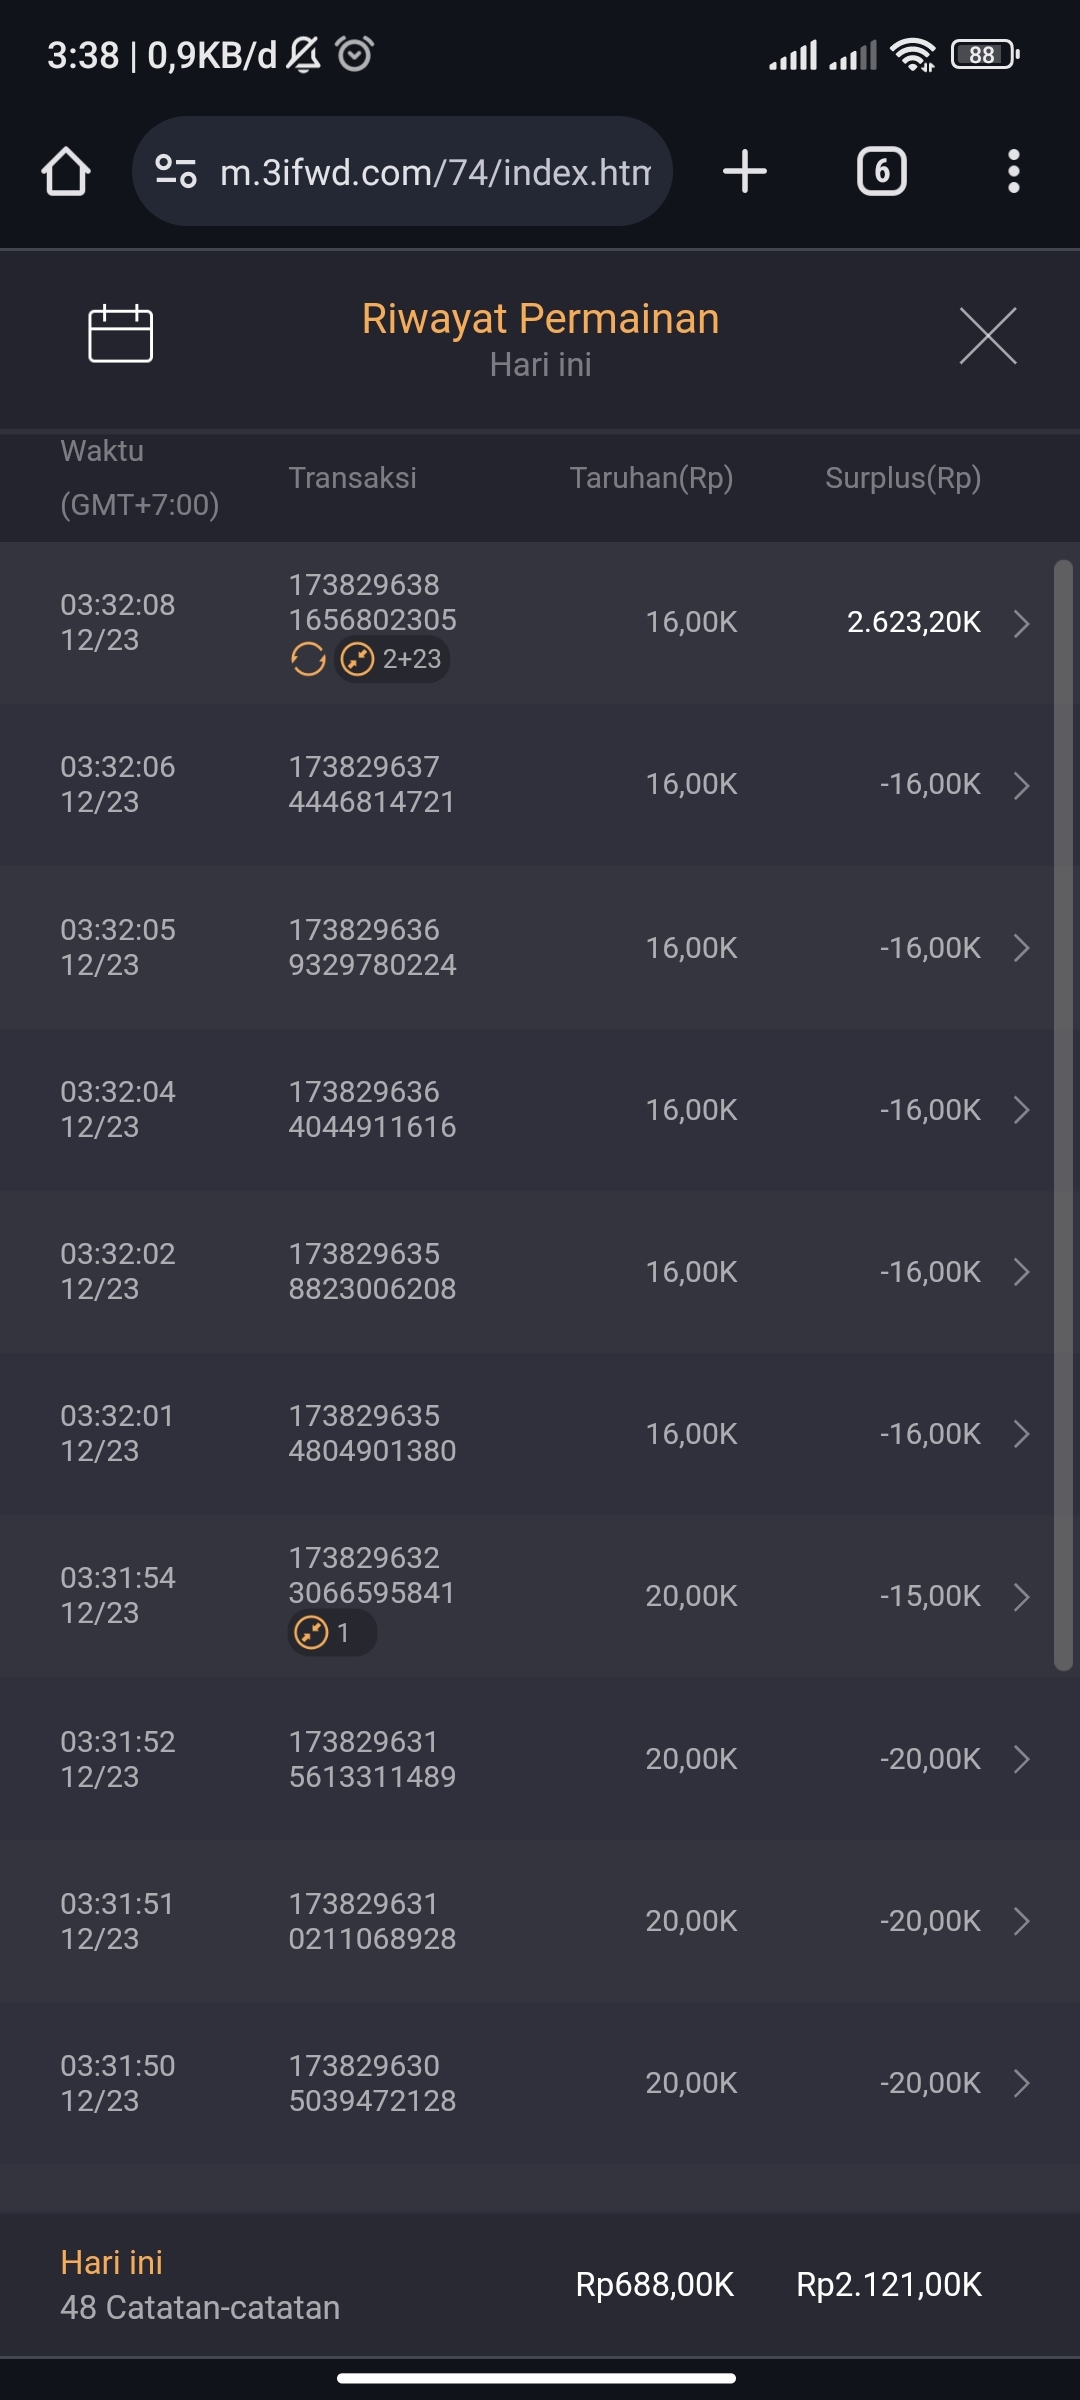Click the m.3ifwd.com URL address field
This screenshot has height=2400, width=1080.
click(x=435, y=172)
